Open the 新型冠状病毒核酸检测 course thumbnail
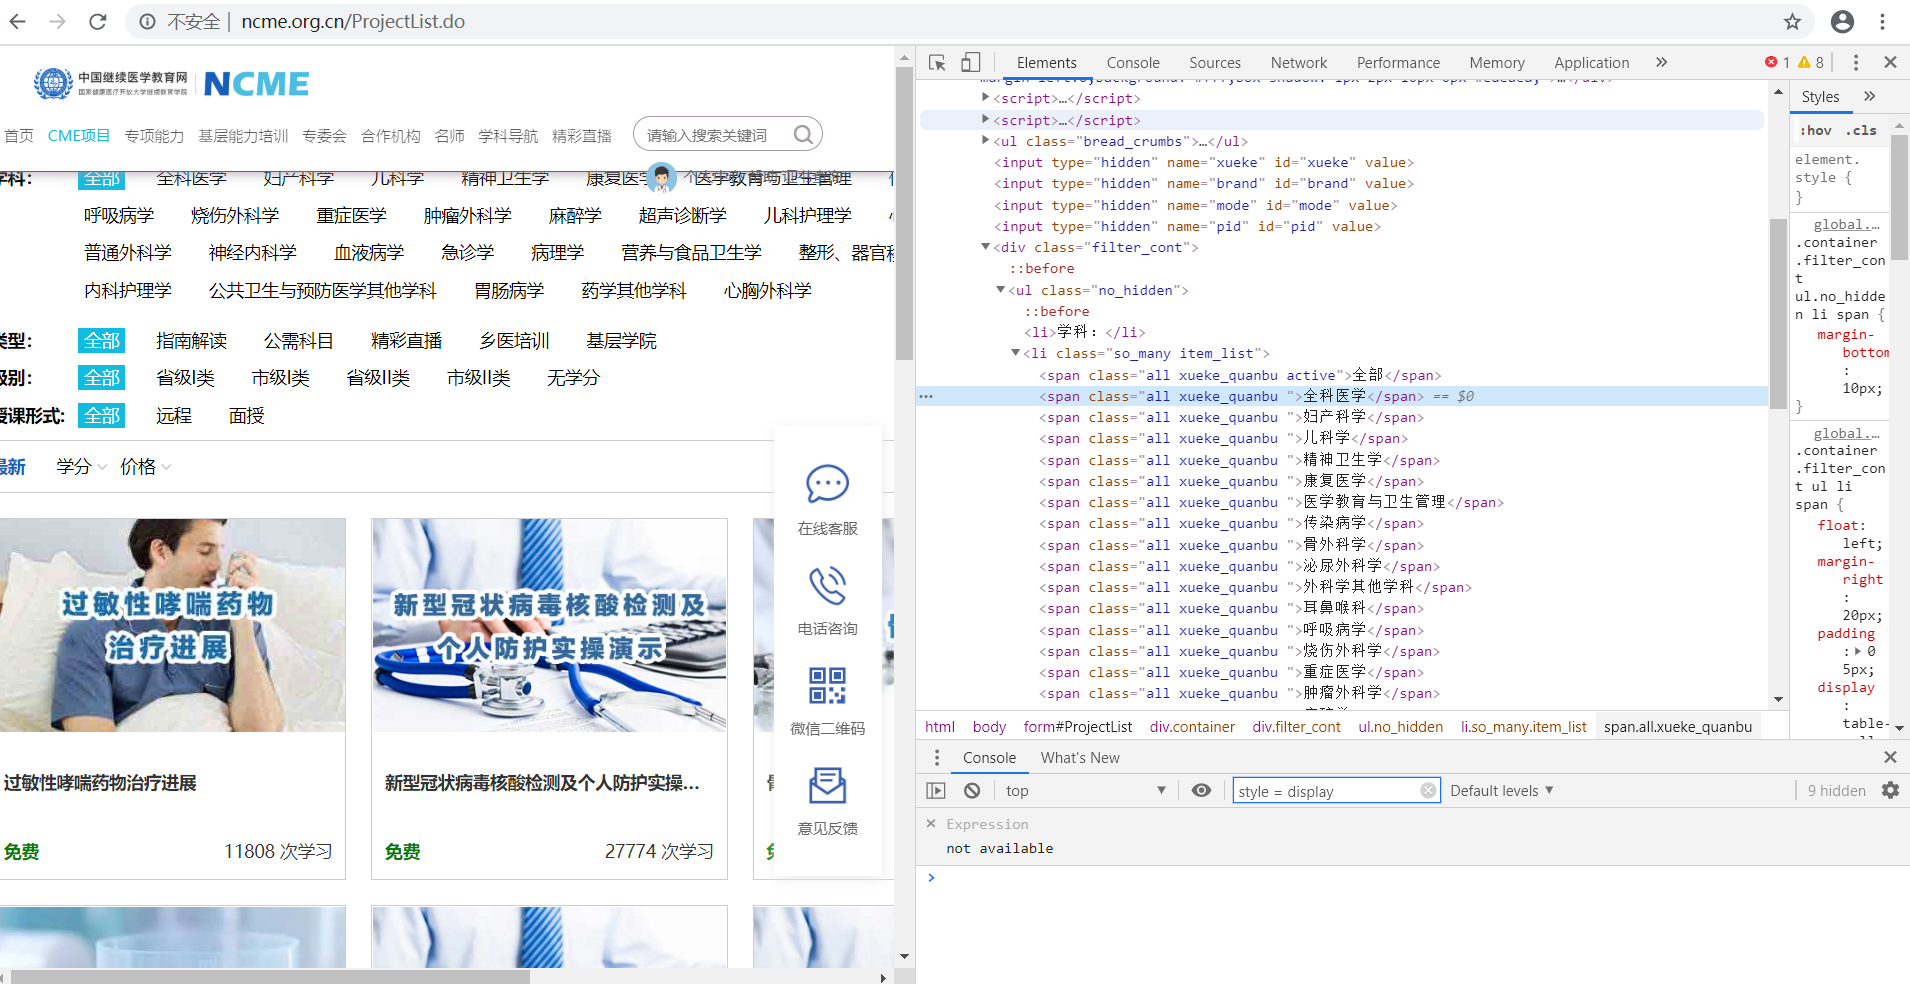The height and width of the screenshot is (984, 1910). tap(549, 625)
